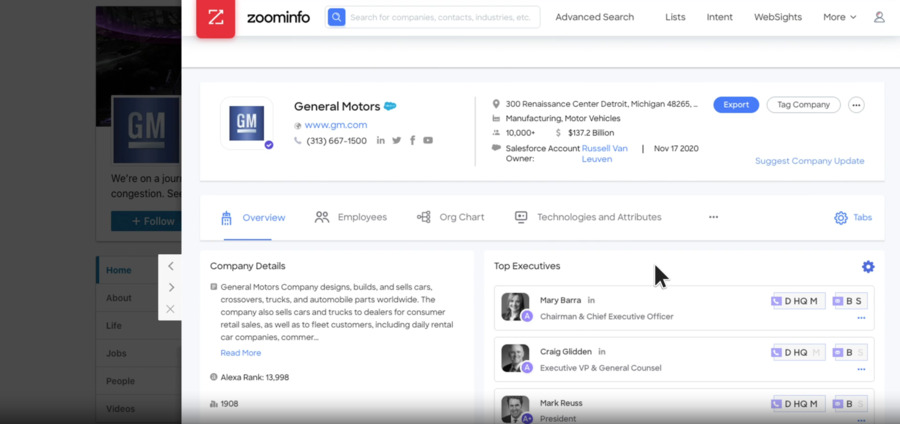
Task: Click the Mary Barra name text
Action: 560,300
